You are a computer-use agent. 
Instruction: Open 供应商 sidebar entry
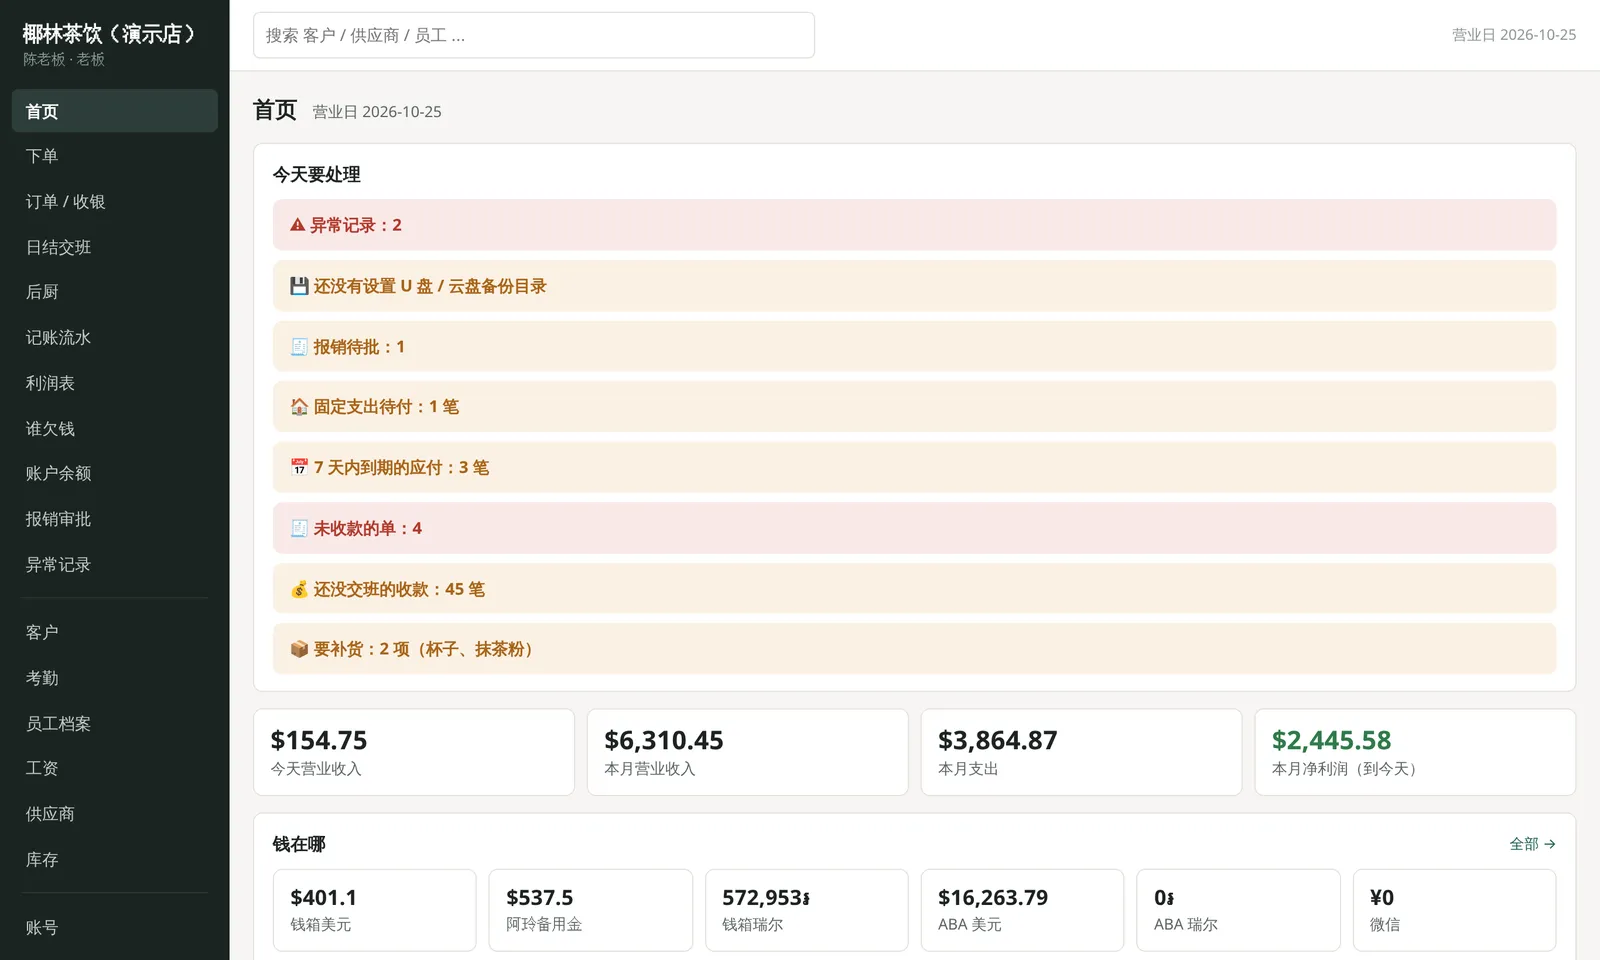pos(115,814)
